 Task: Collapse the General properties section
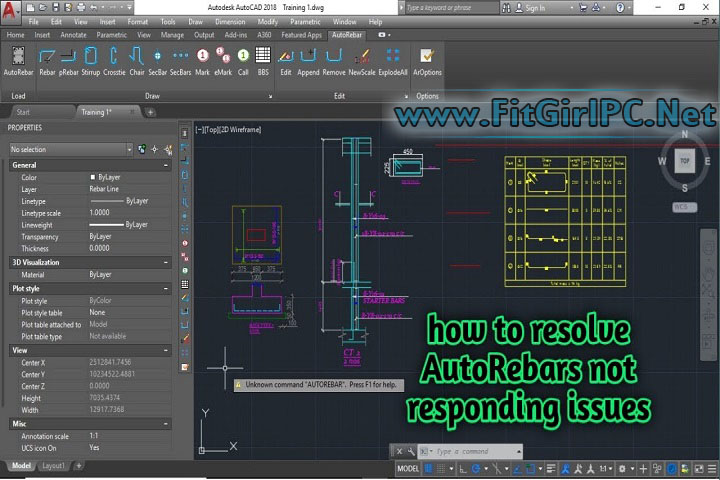(x=165, y=165)
